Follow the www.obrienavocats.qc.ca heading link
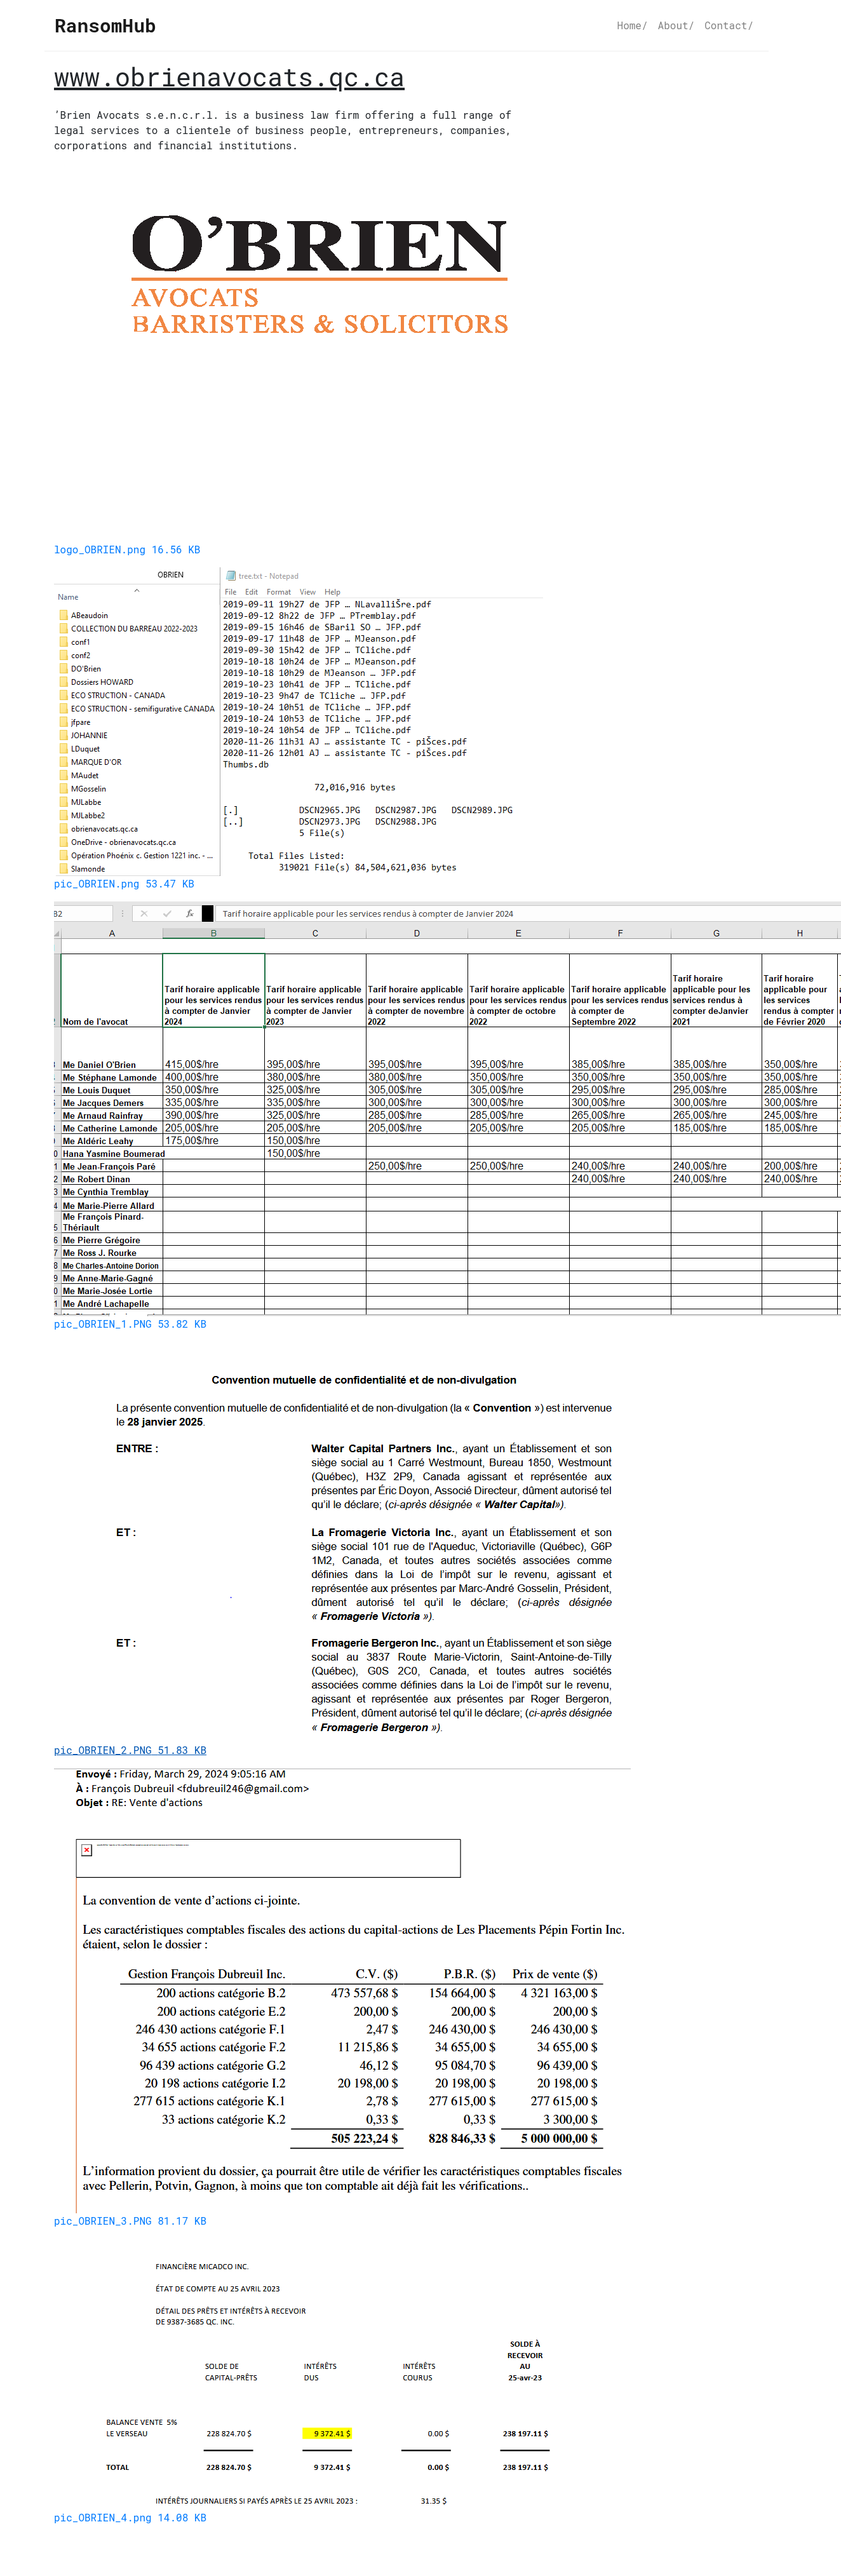The image size is (841, 2576). 229,78
